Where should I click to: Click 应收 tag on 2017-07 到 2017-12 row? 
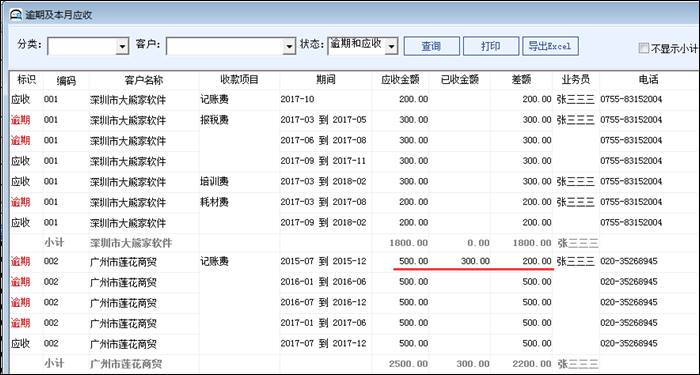pos(21,343)
